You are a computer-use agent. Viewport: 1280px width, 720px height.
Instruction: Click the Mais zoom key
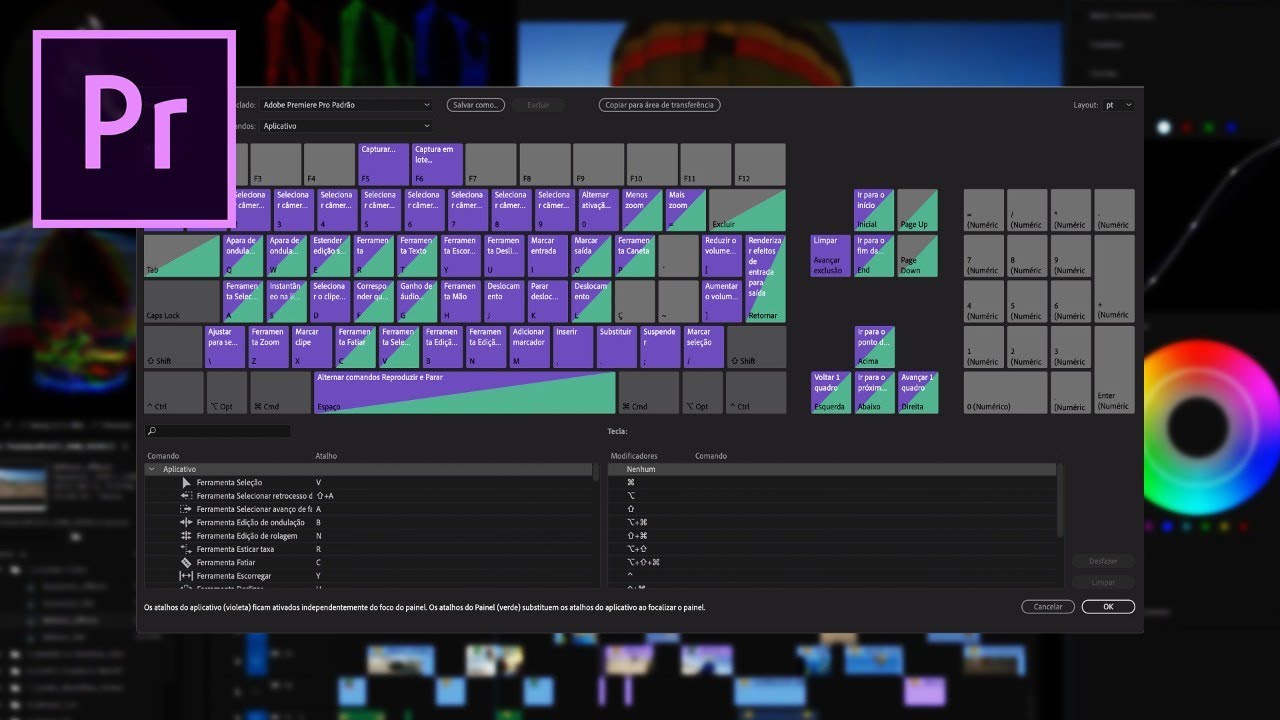[x=686, y=210]
